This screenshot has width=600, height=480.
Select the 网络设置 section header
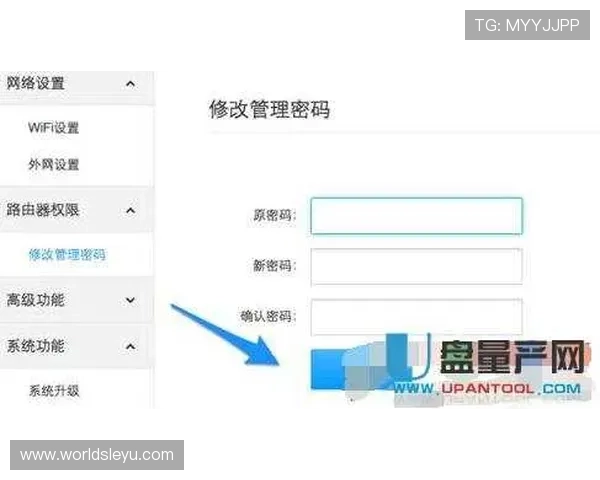click(x=77, y=88)
